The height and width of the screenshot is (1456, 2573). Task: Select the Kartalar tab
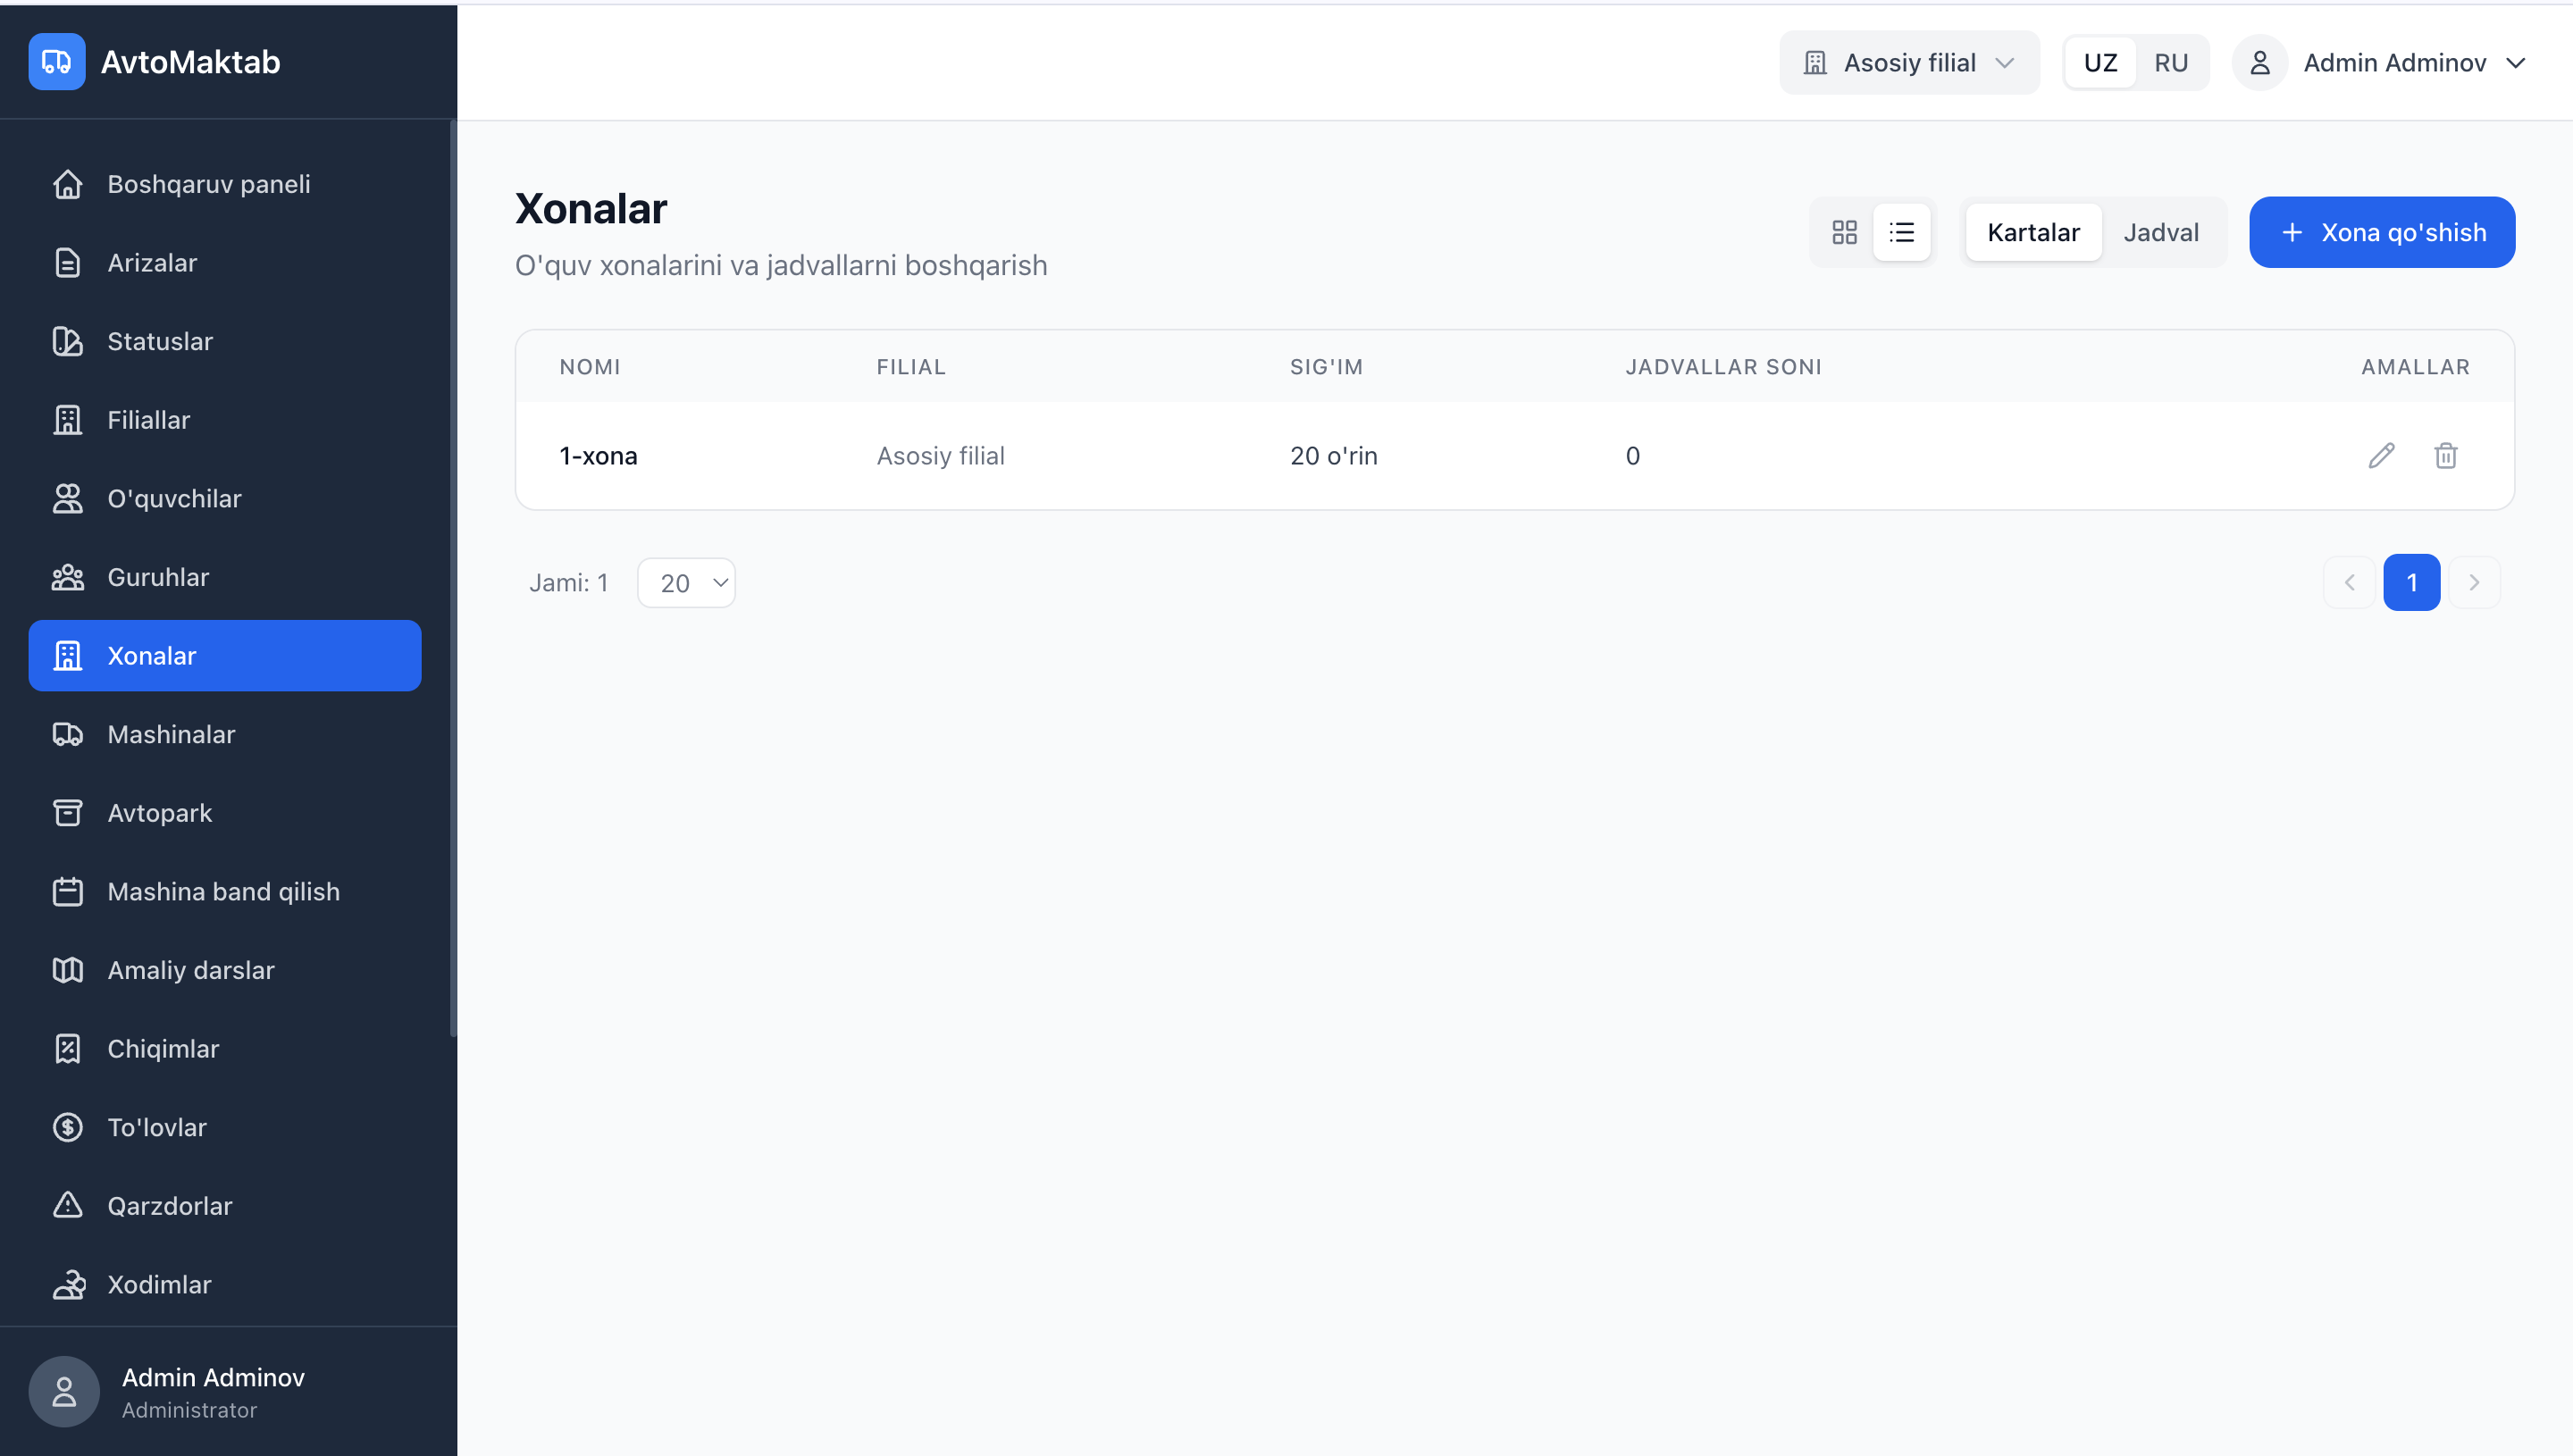coord(2033,233)
